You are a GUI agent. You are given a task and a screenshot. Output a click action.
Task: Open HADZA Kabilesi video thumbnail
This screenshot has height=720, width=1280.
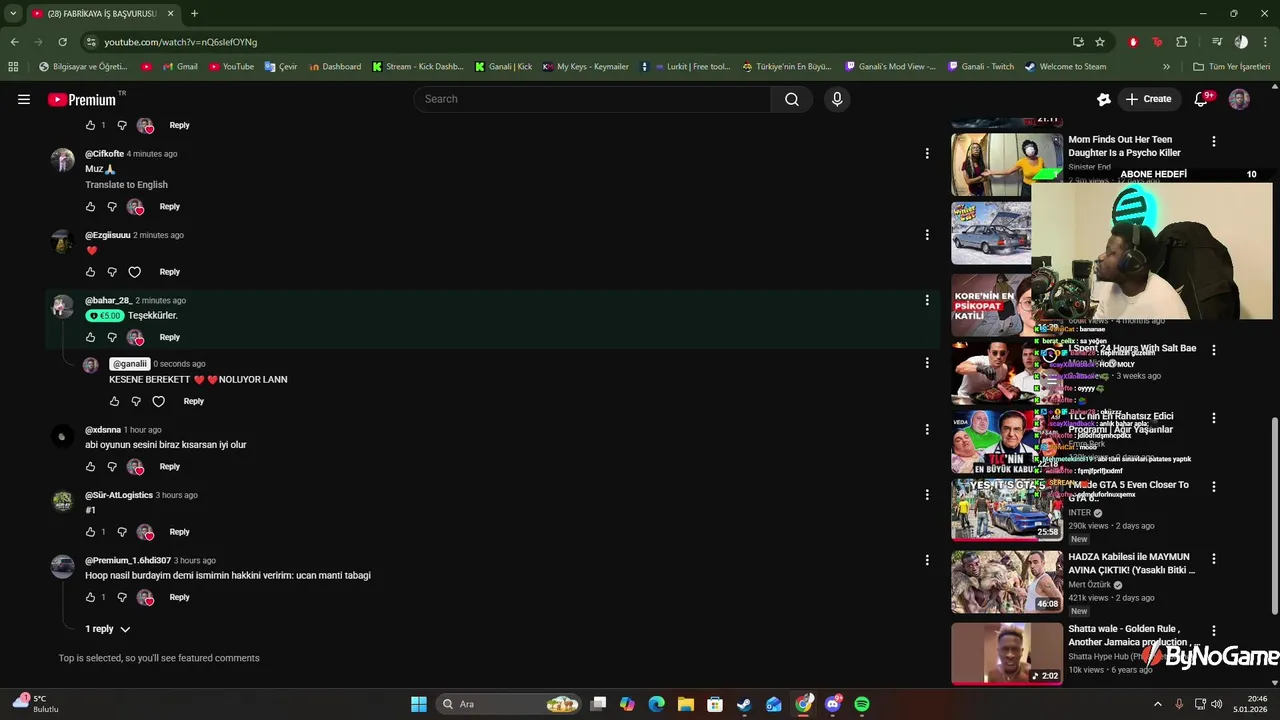tap(1007, 581)
